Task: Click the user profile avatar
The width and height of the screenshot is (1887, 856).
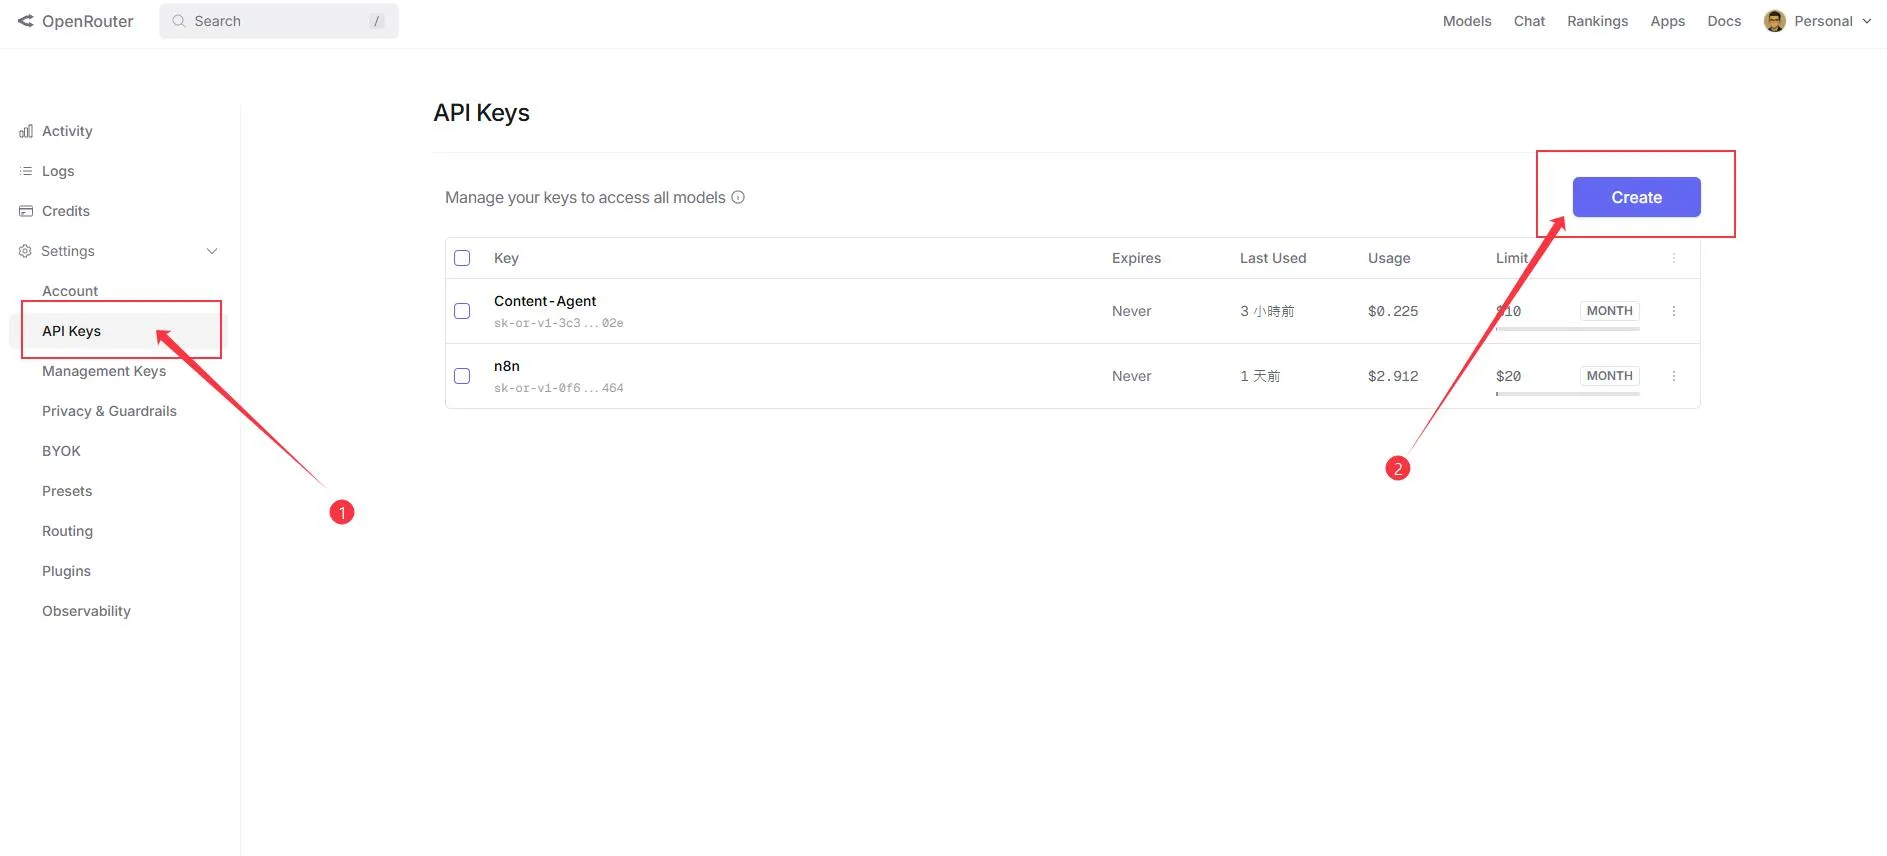Action: pyautogui.click(x=1775, y=21)
